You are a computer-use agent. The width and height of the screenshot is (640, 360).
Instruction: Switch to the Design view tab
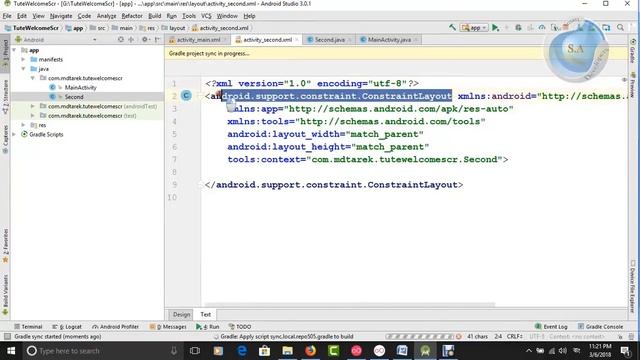(x=181, y=314)
